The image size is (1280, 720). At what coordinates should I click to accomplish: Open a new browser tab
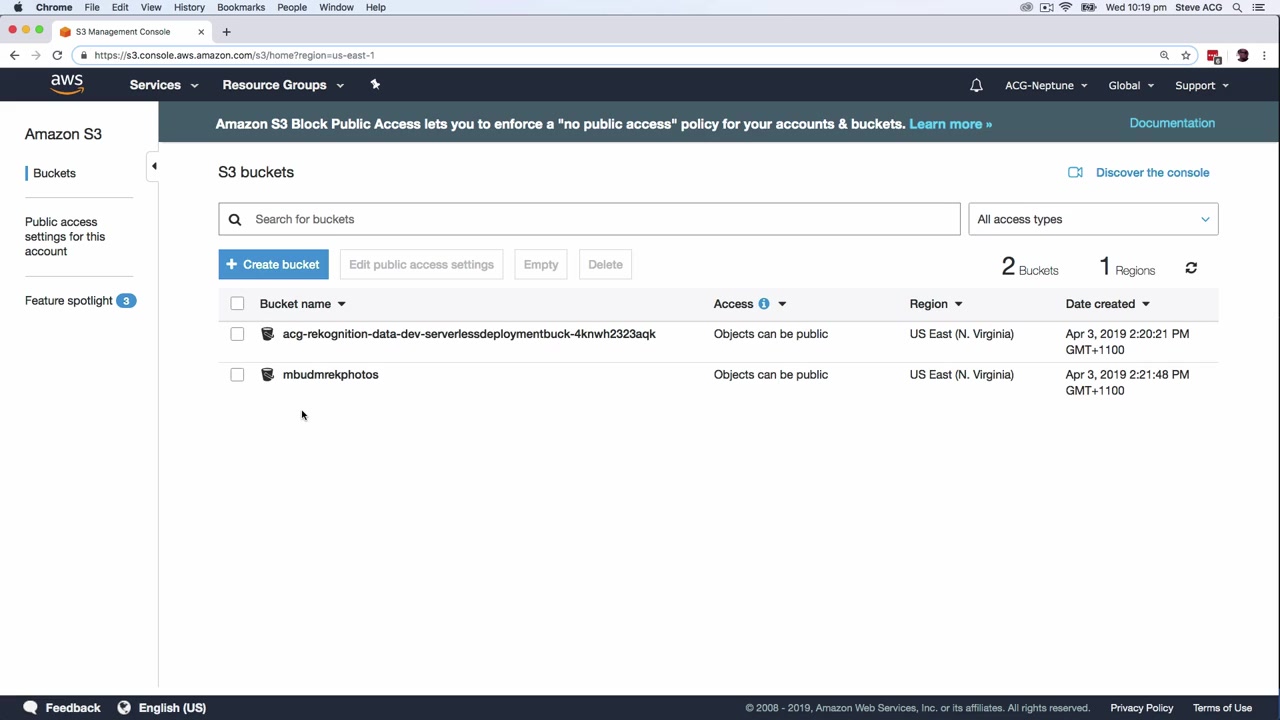click(226, 32)
